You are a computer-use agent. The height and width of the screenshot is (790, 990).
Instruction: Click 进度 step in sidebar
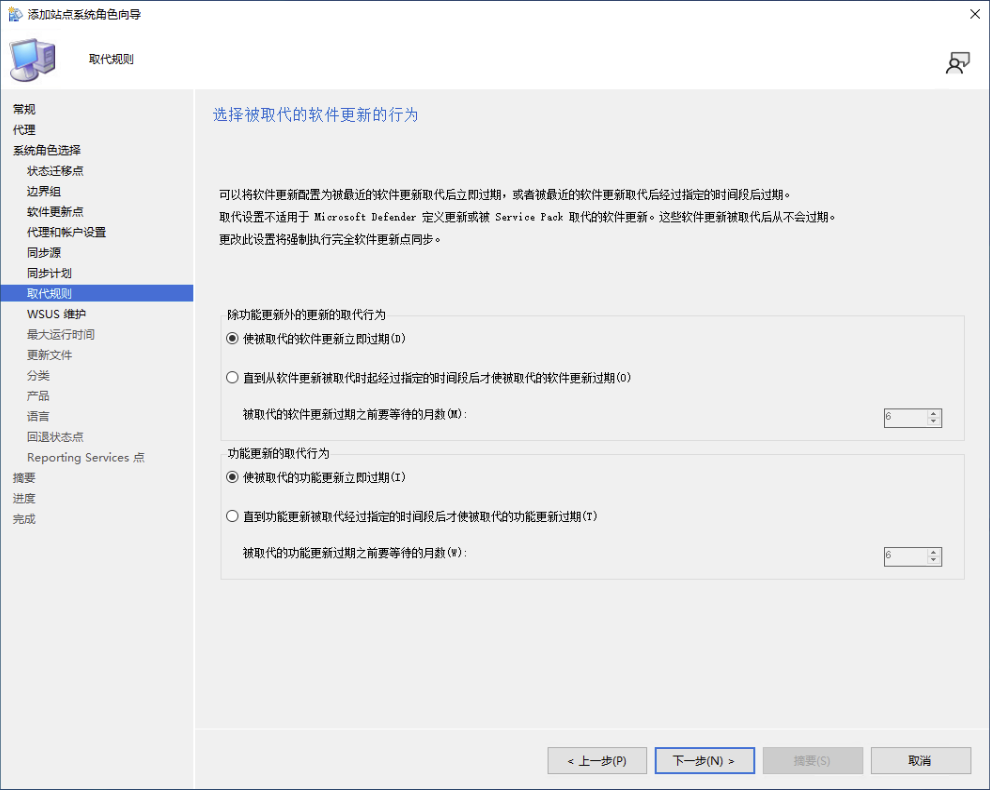point(24,498)
